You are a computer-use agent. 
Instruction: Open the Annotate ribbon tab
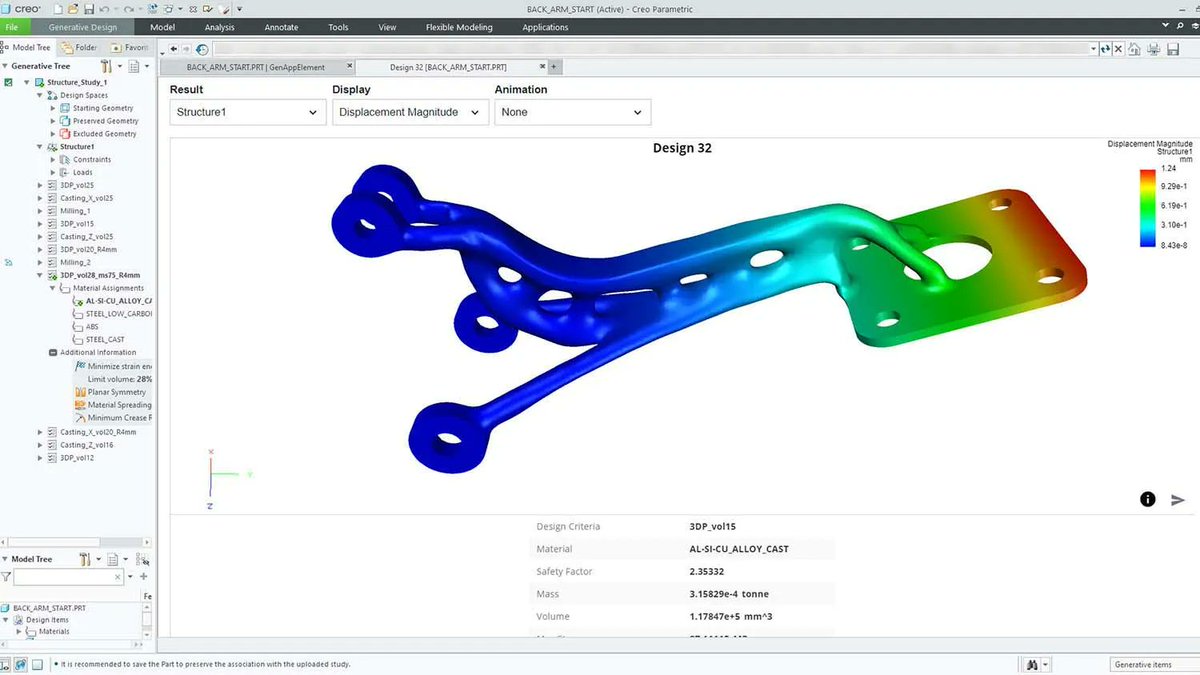281,27
